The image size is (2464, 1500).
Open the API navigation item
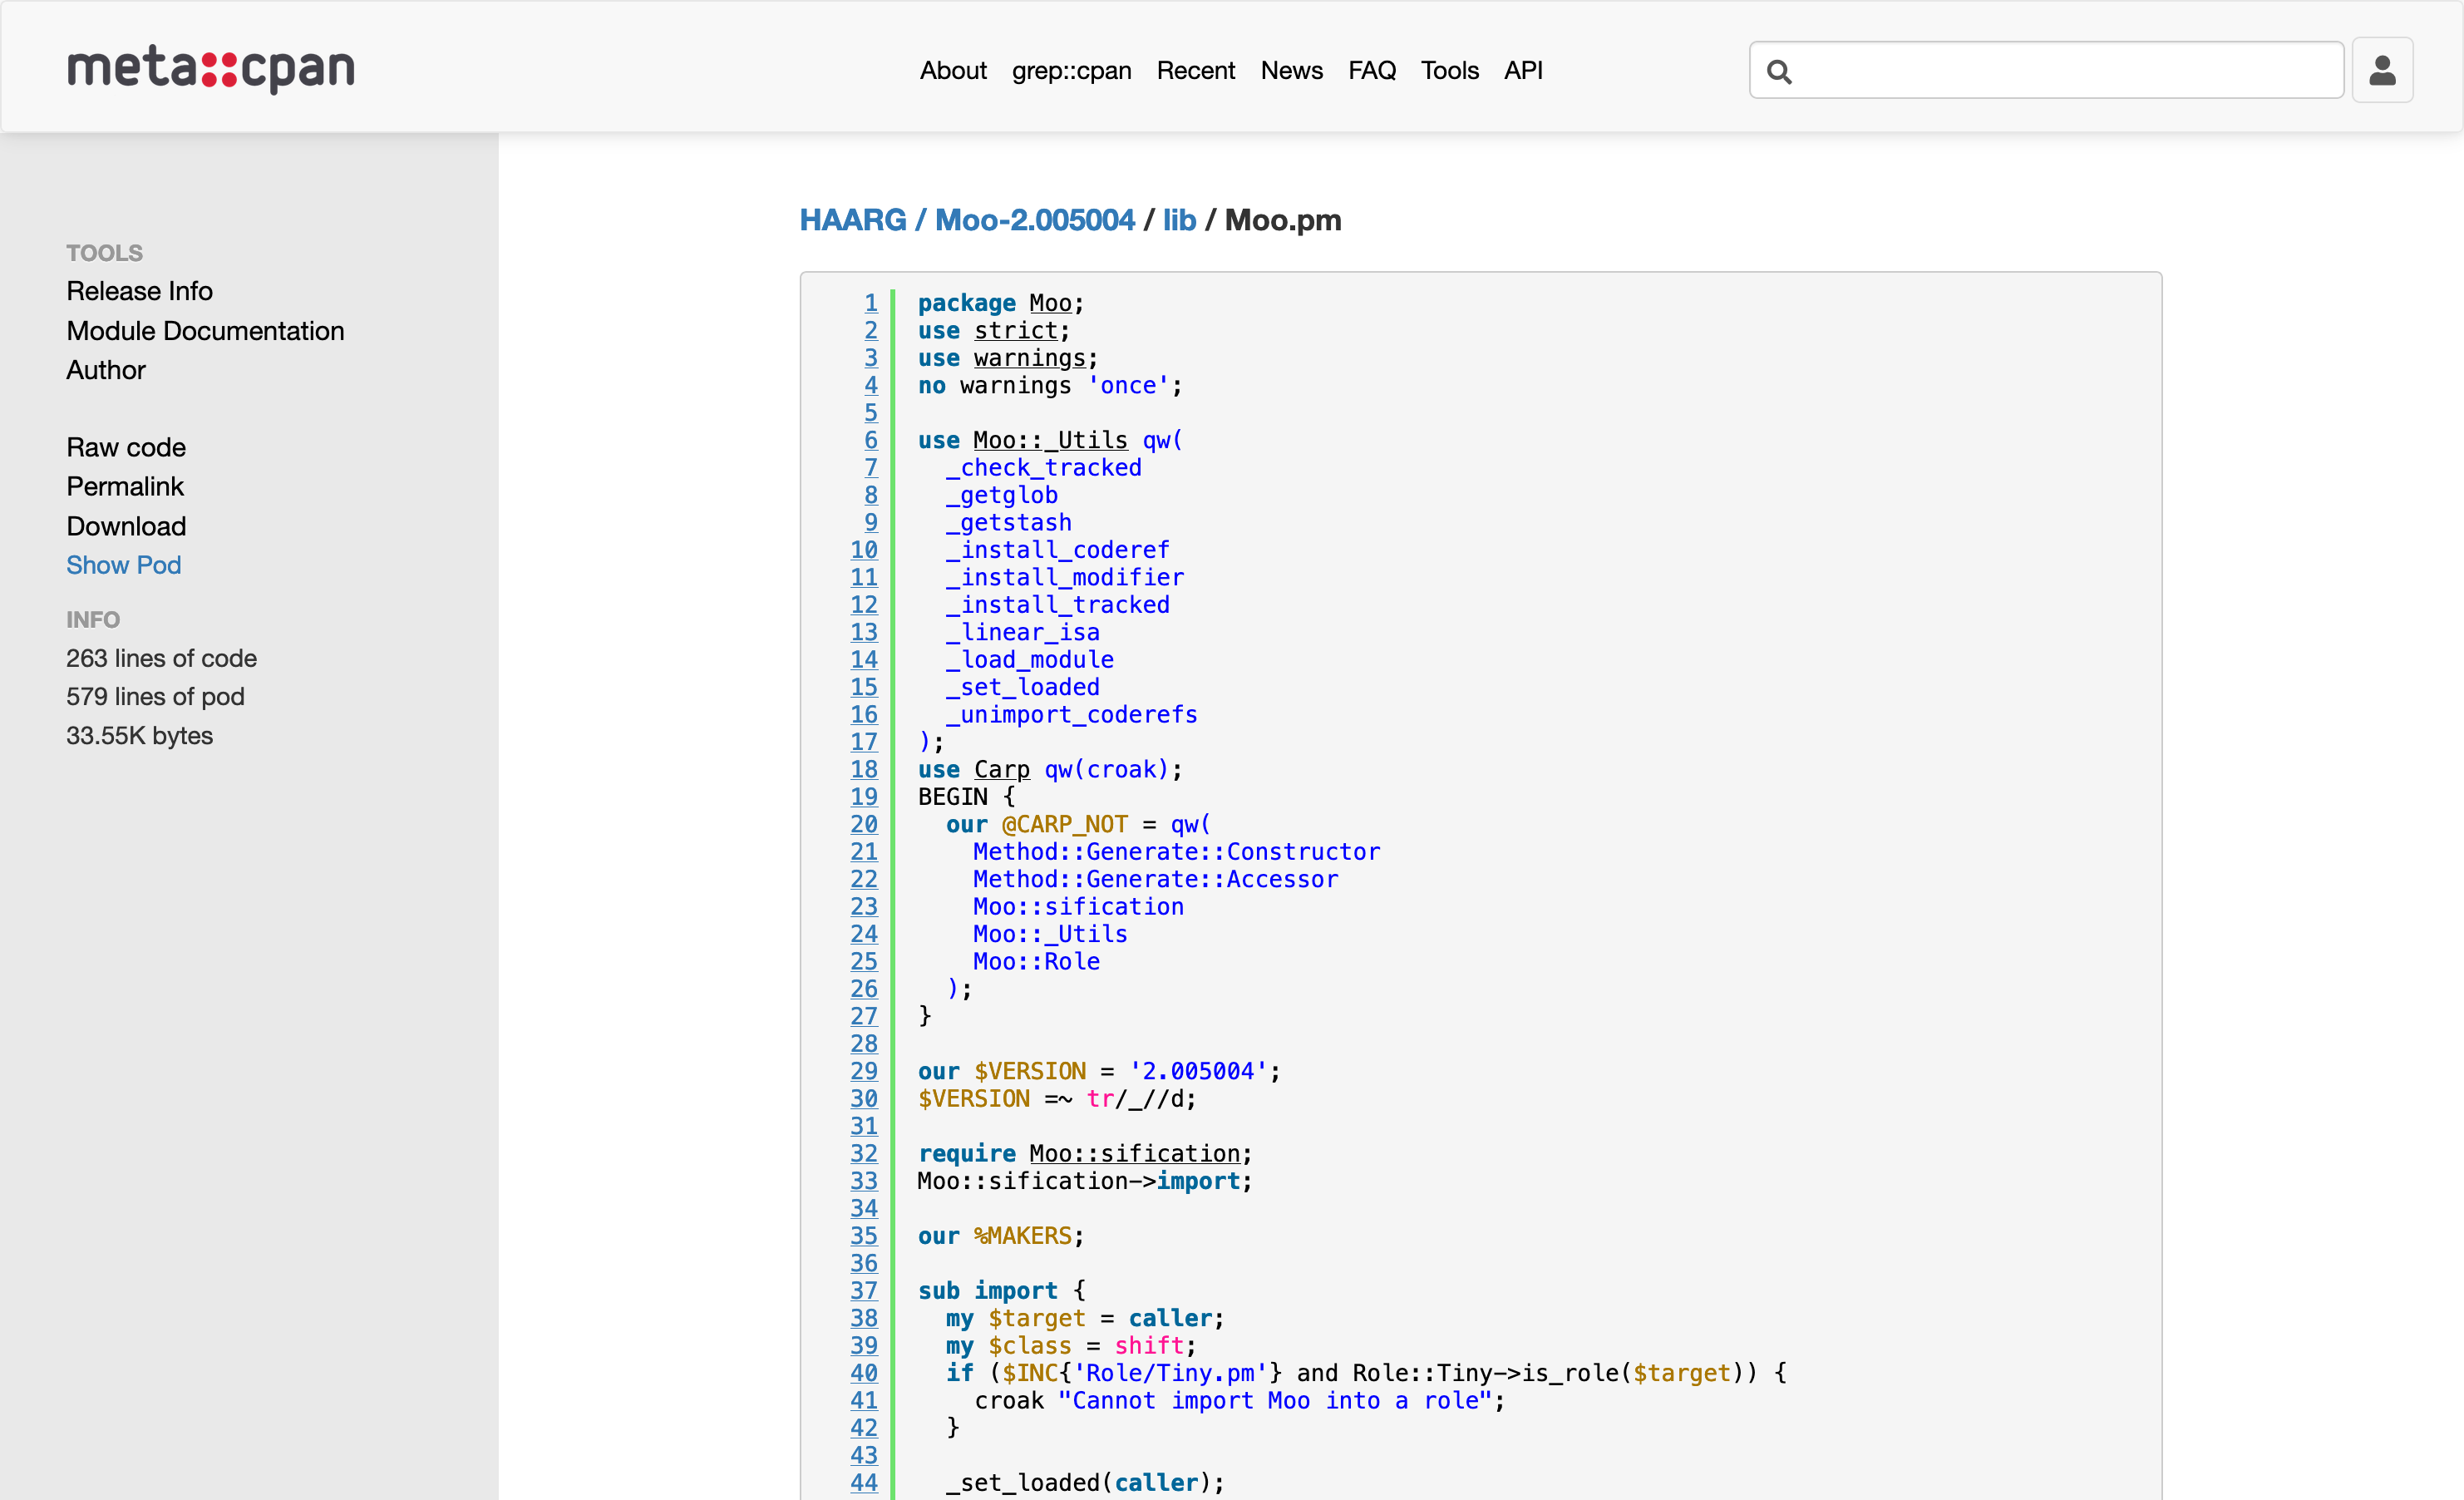pos(1523,70)
